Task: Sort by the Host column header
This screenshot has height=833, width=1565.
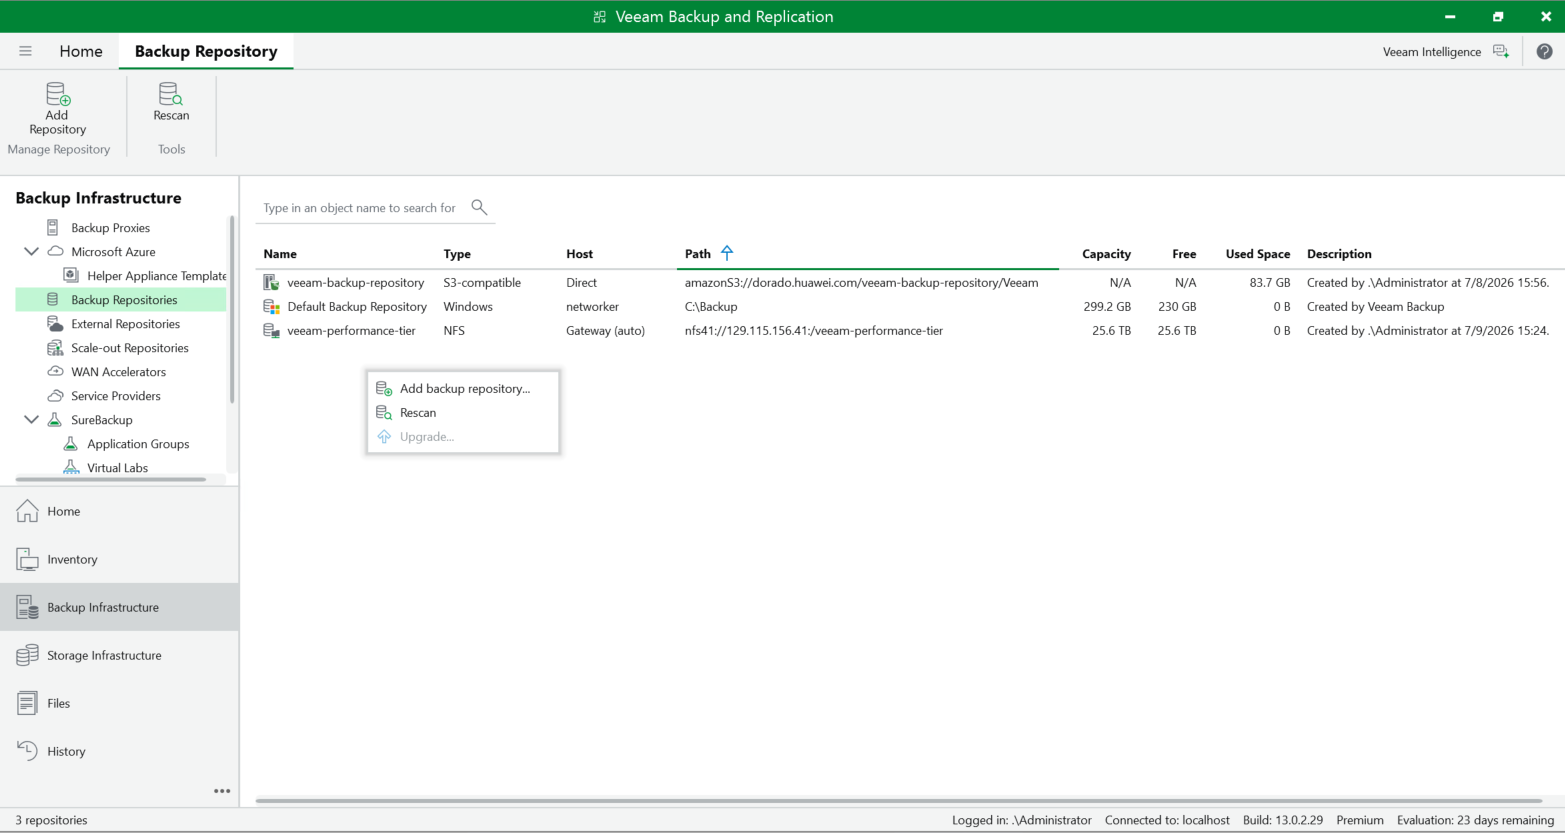Action: [x=579, y=254]
